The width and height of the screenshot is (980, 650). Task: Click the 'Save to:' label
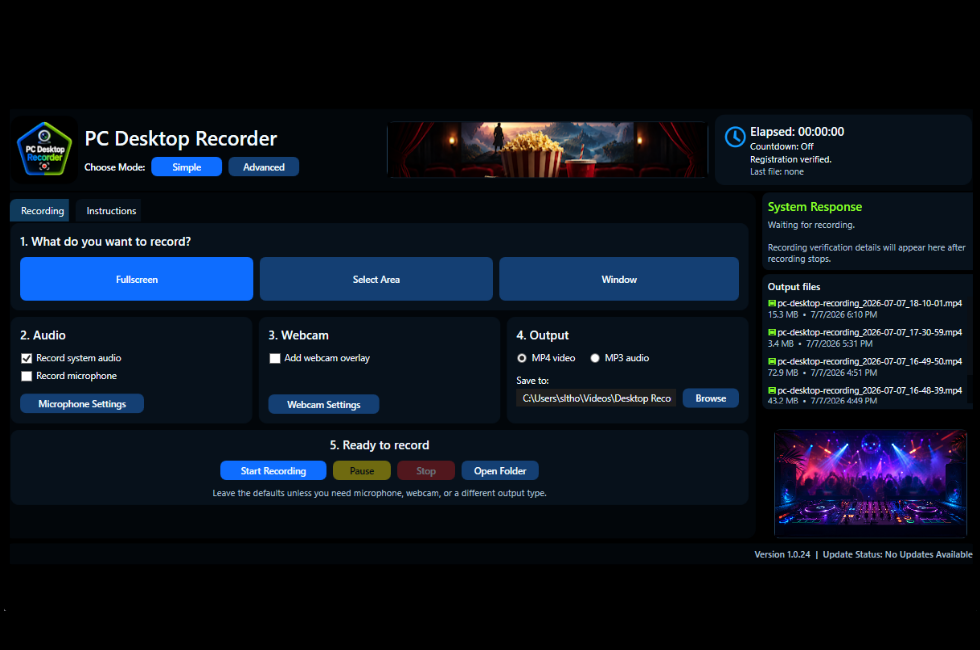[x=532, y=381]
